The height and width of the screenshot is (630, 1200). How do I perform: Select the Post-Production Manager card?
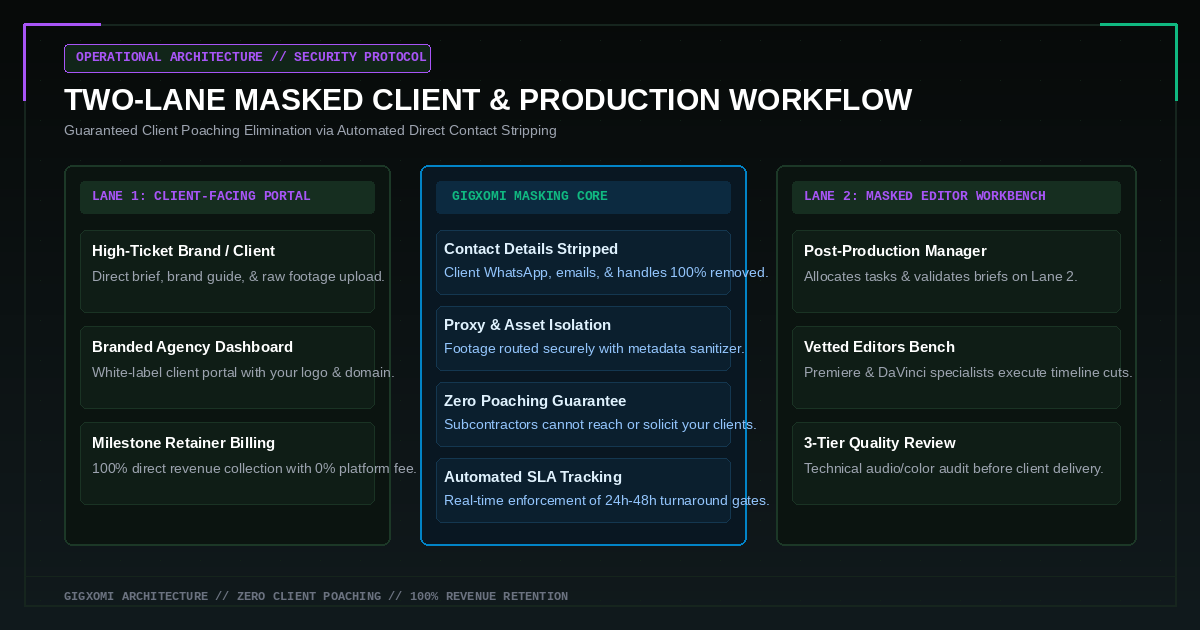(x=956, y=272)
